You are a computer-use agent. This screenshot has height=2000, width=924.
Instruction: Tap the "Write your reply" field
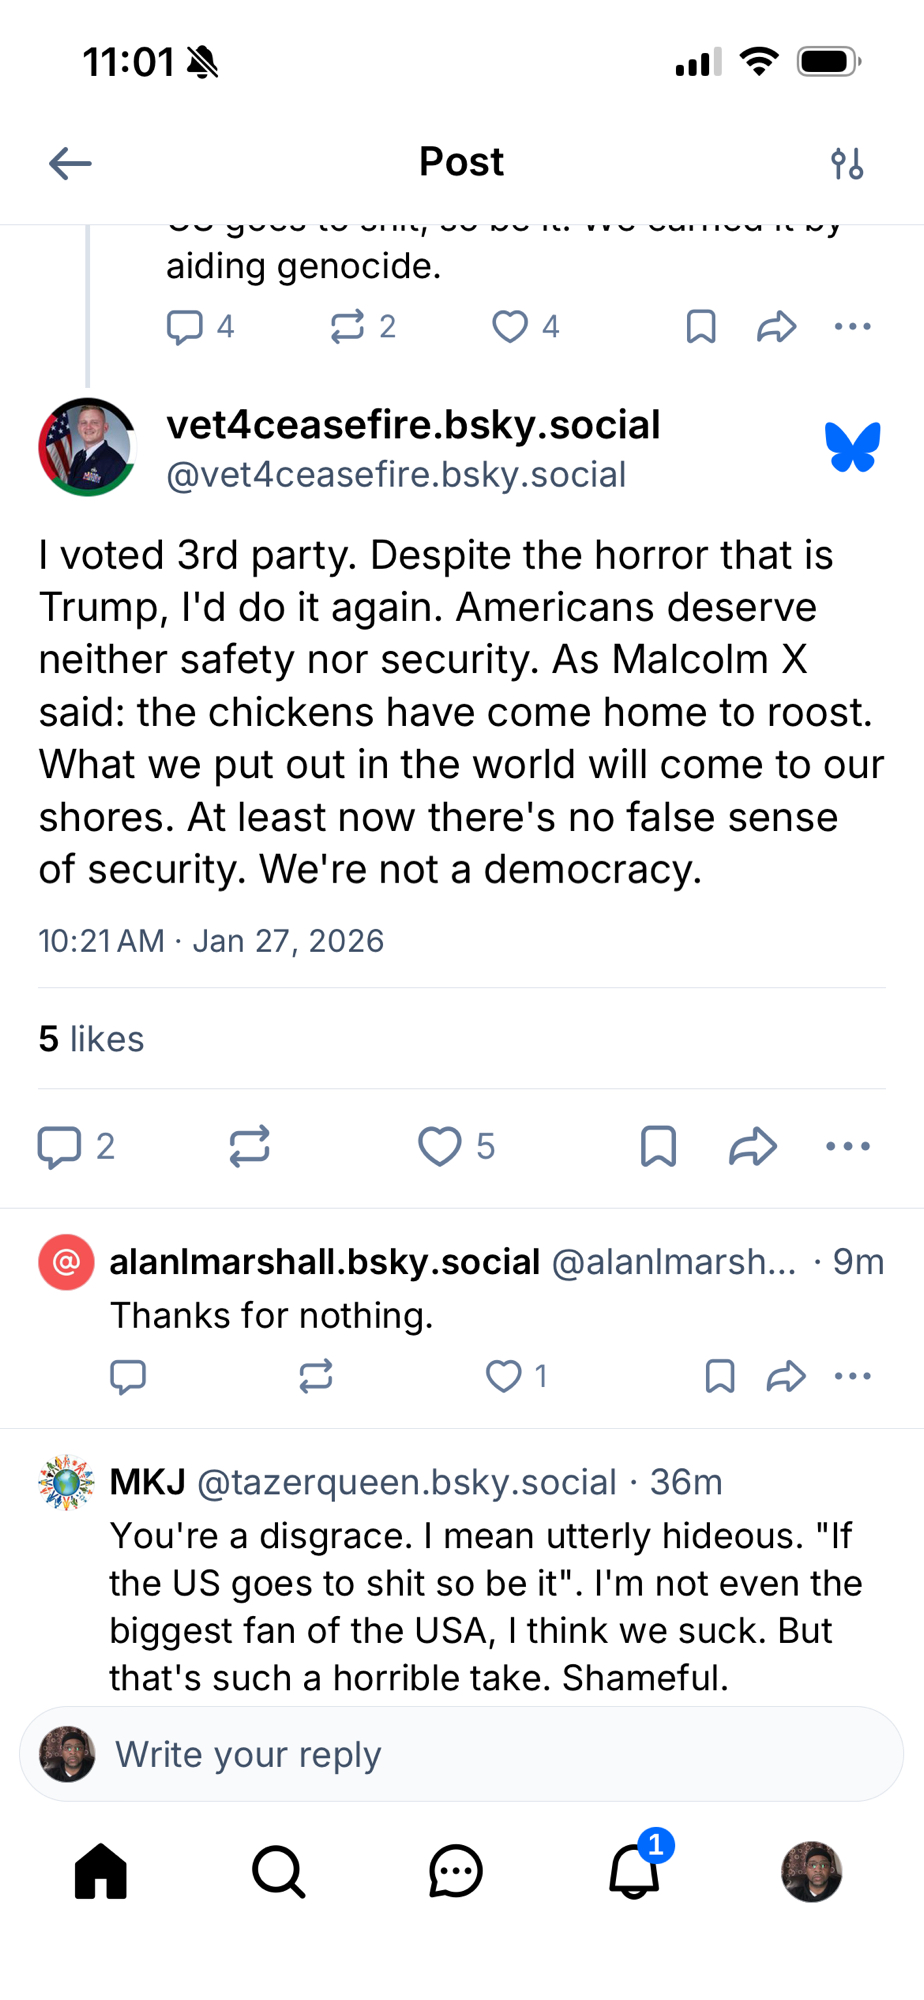point(460,1754)
